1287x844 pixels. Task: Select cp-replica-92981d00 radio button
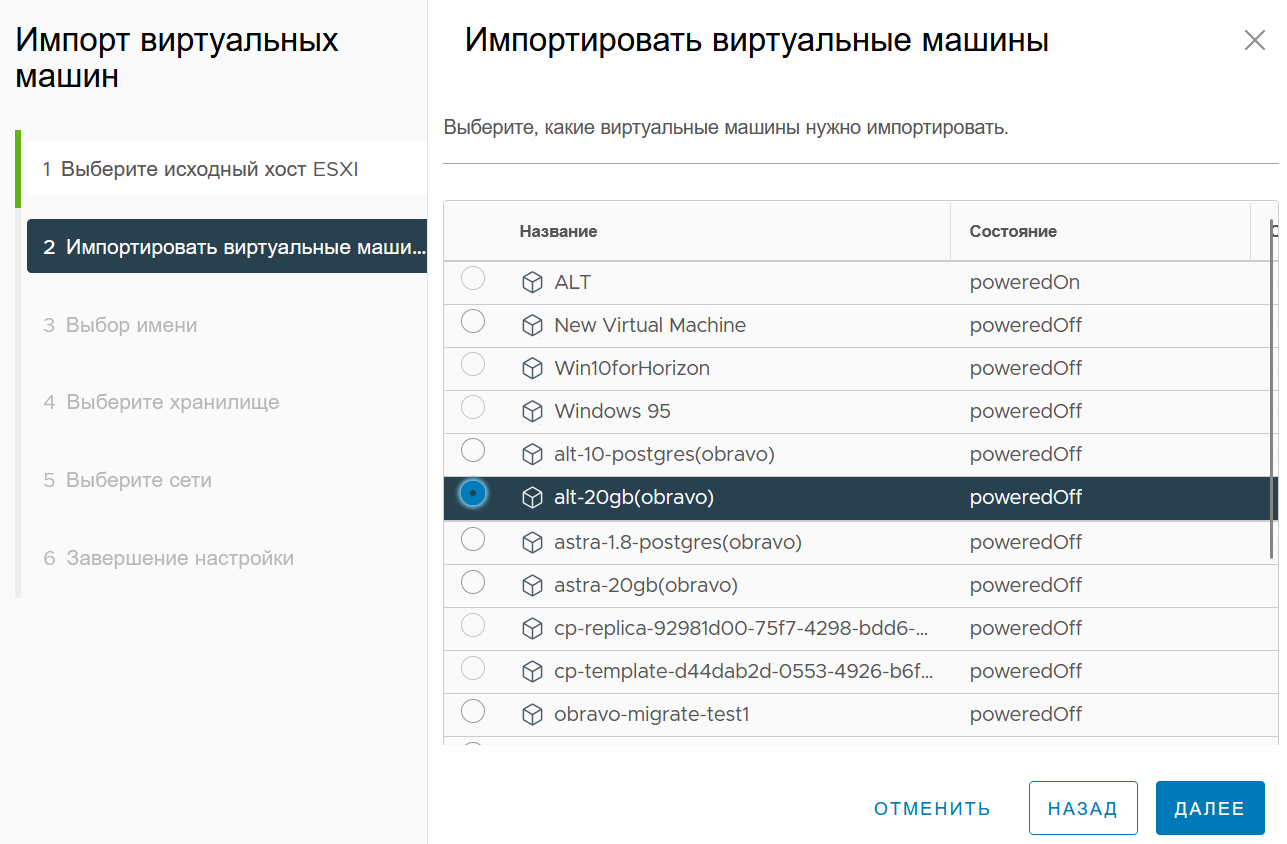(x=473, y=625)
